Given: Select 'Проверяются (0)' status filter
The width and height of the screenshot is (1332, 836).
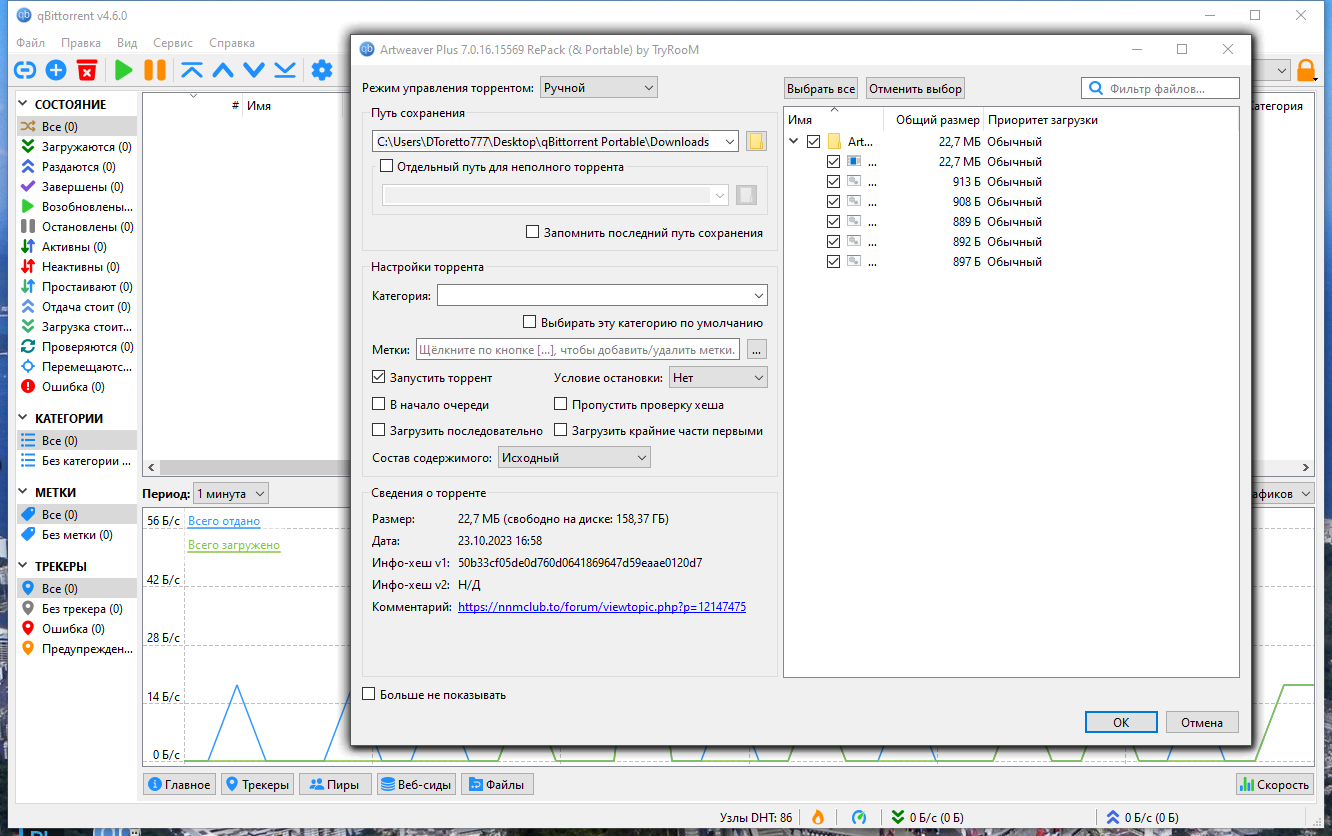Looking at the screenshot, I should [76, 347].
